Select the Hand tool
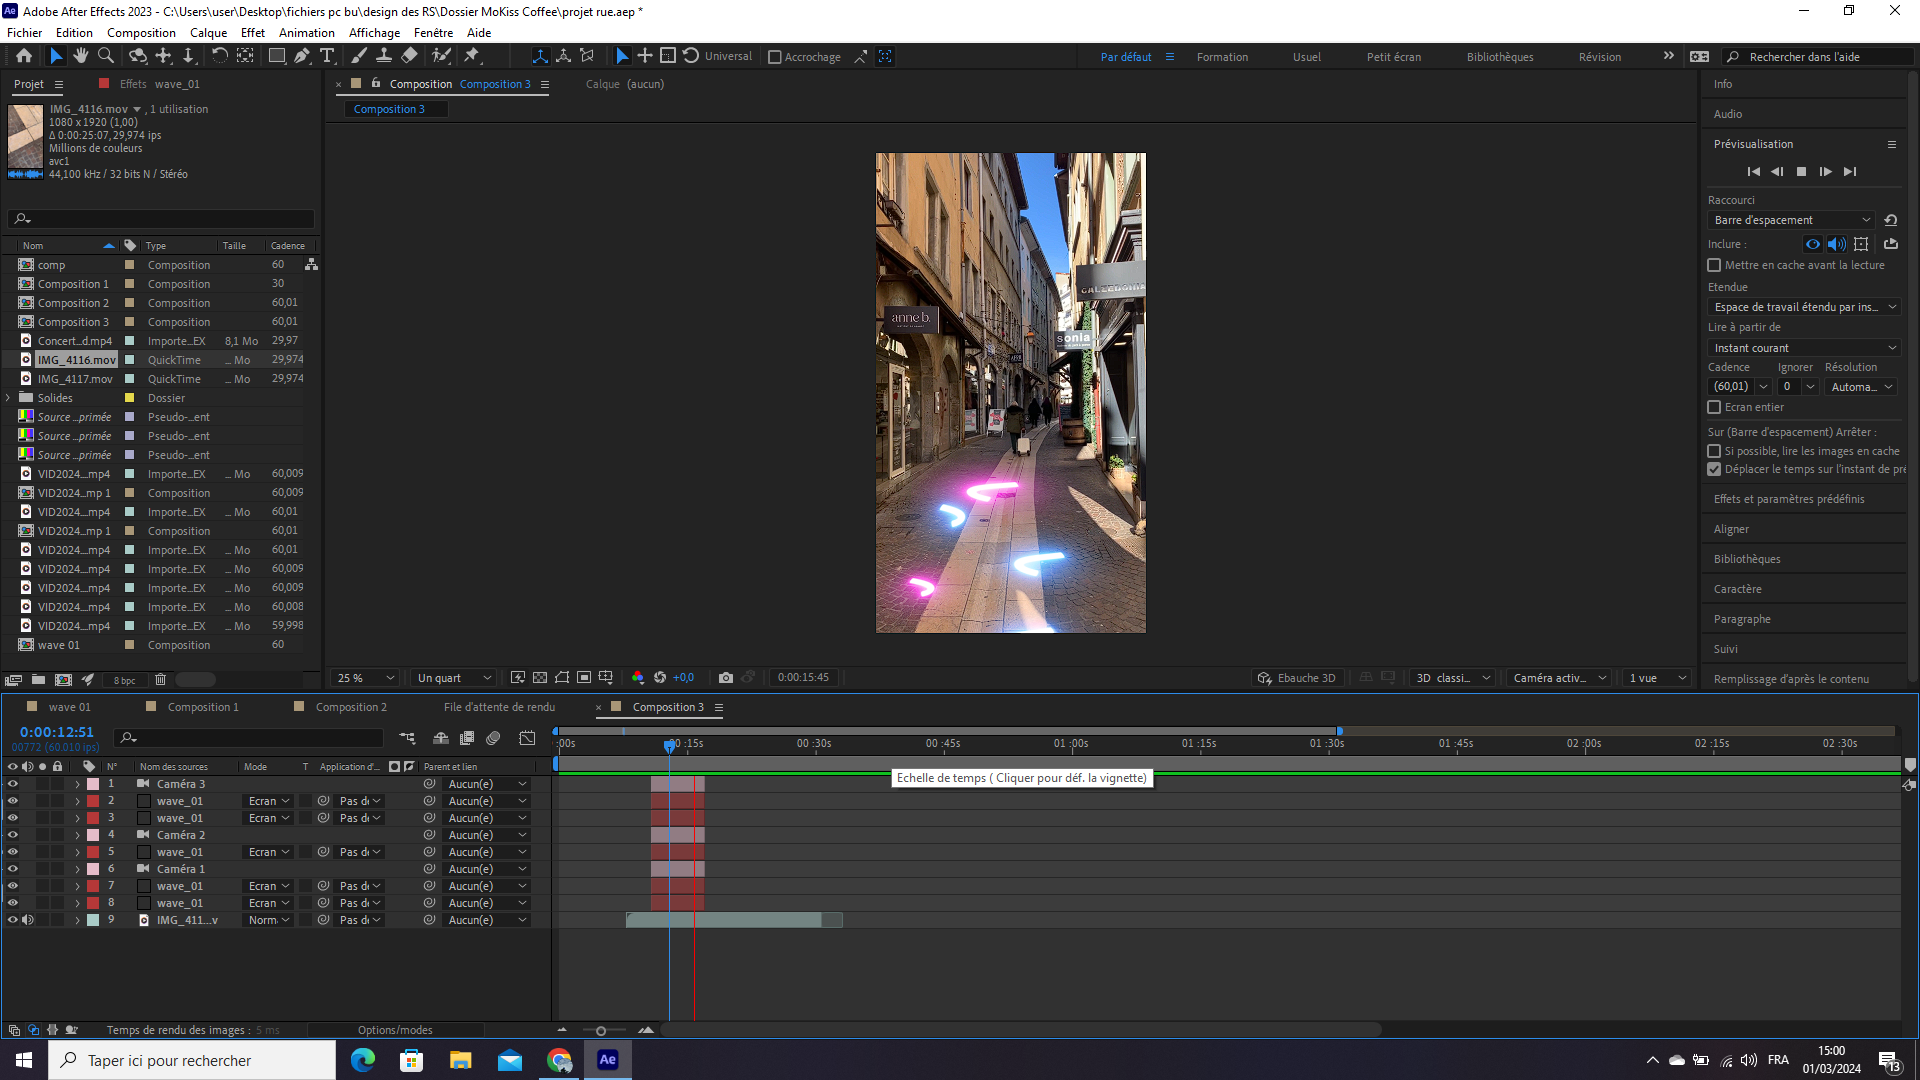1920x1080 pixels. tap(81, 56)
